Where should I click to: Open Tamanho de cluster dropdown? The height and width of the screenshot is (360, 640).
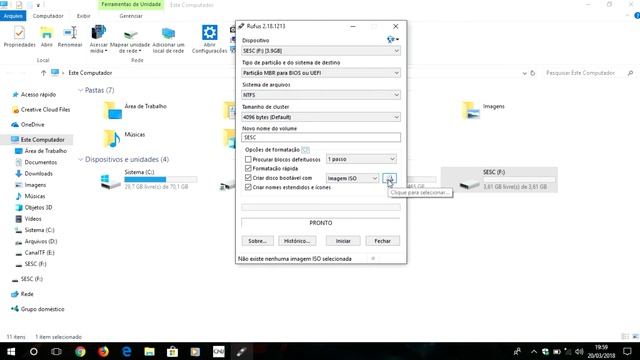pos(321,117)
